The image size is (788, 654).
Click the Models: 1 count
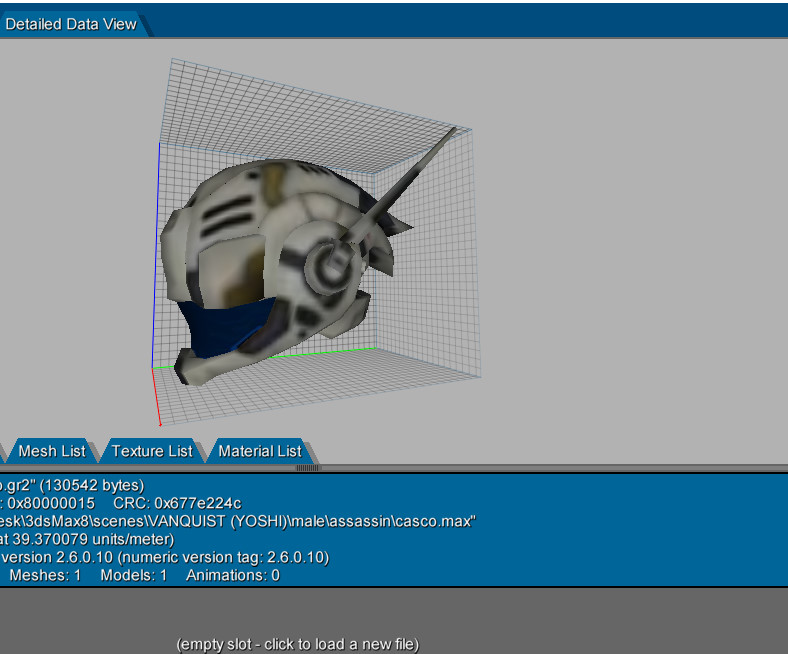click(134, 575)
